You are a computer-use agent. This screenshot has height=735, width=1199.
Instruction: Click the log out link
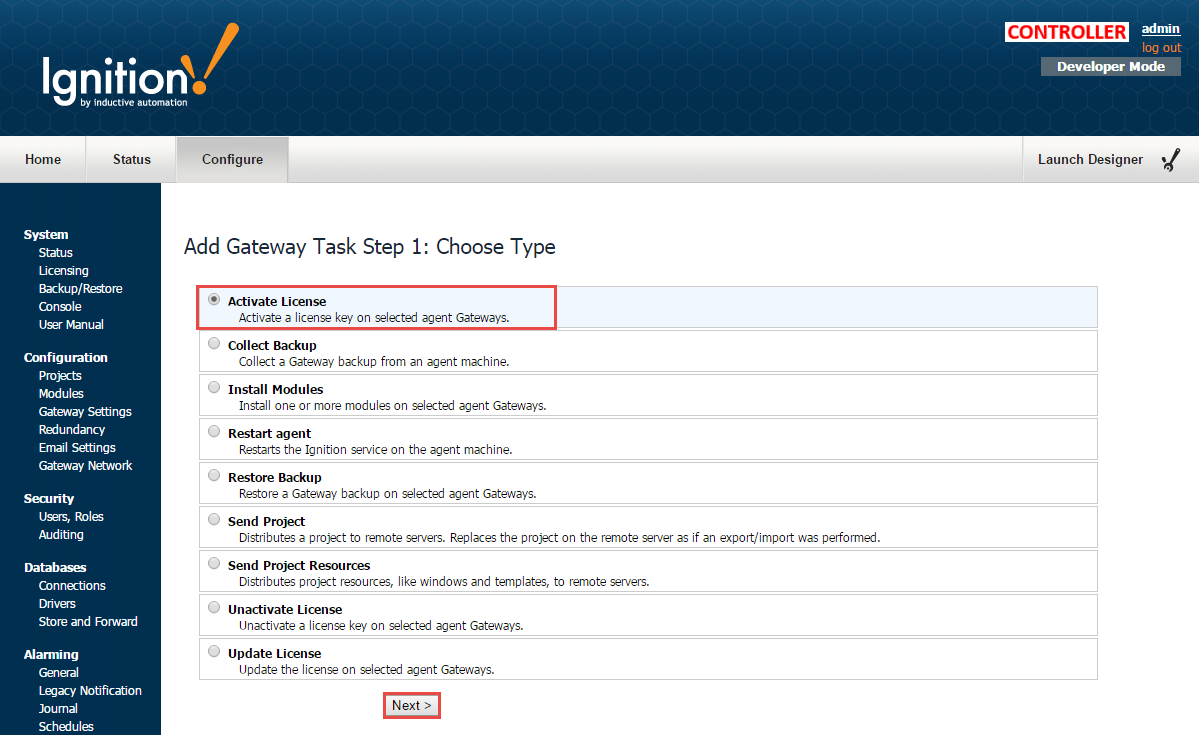click(x=1162, y=47)
